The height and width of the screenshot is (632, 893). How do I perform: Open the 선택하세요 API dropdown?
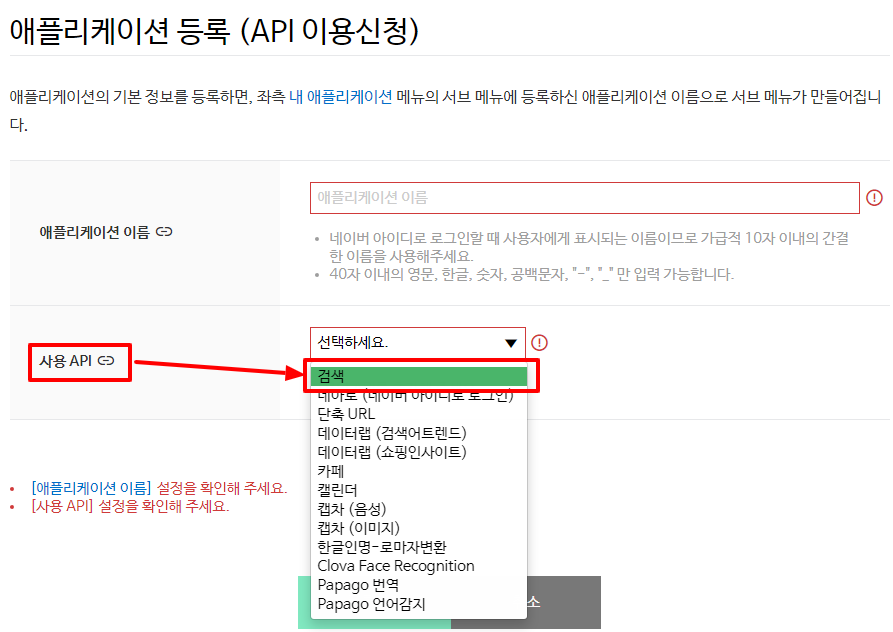417,343
